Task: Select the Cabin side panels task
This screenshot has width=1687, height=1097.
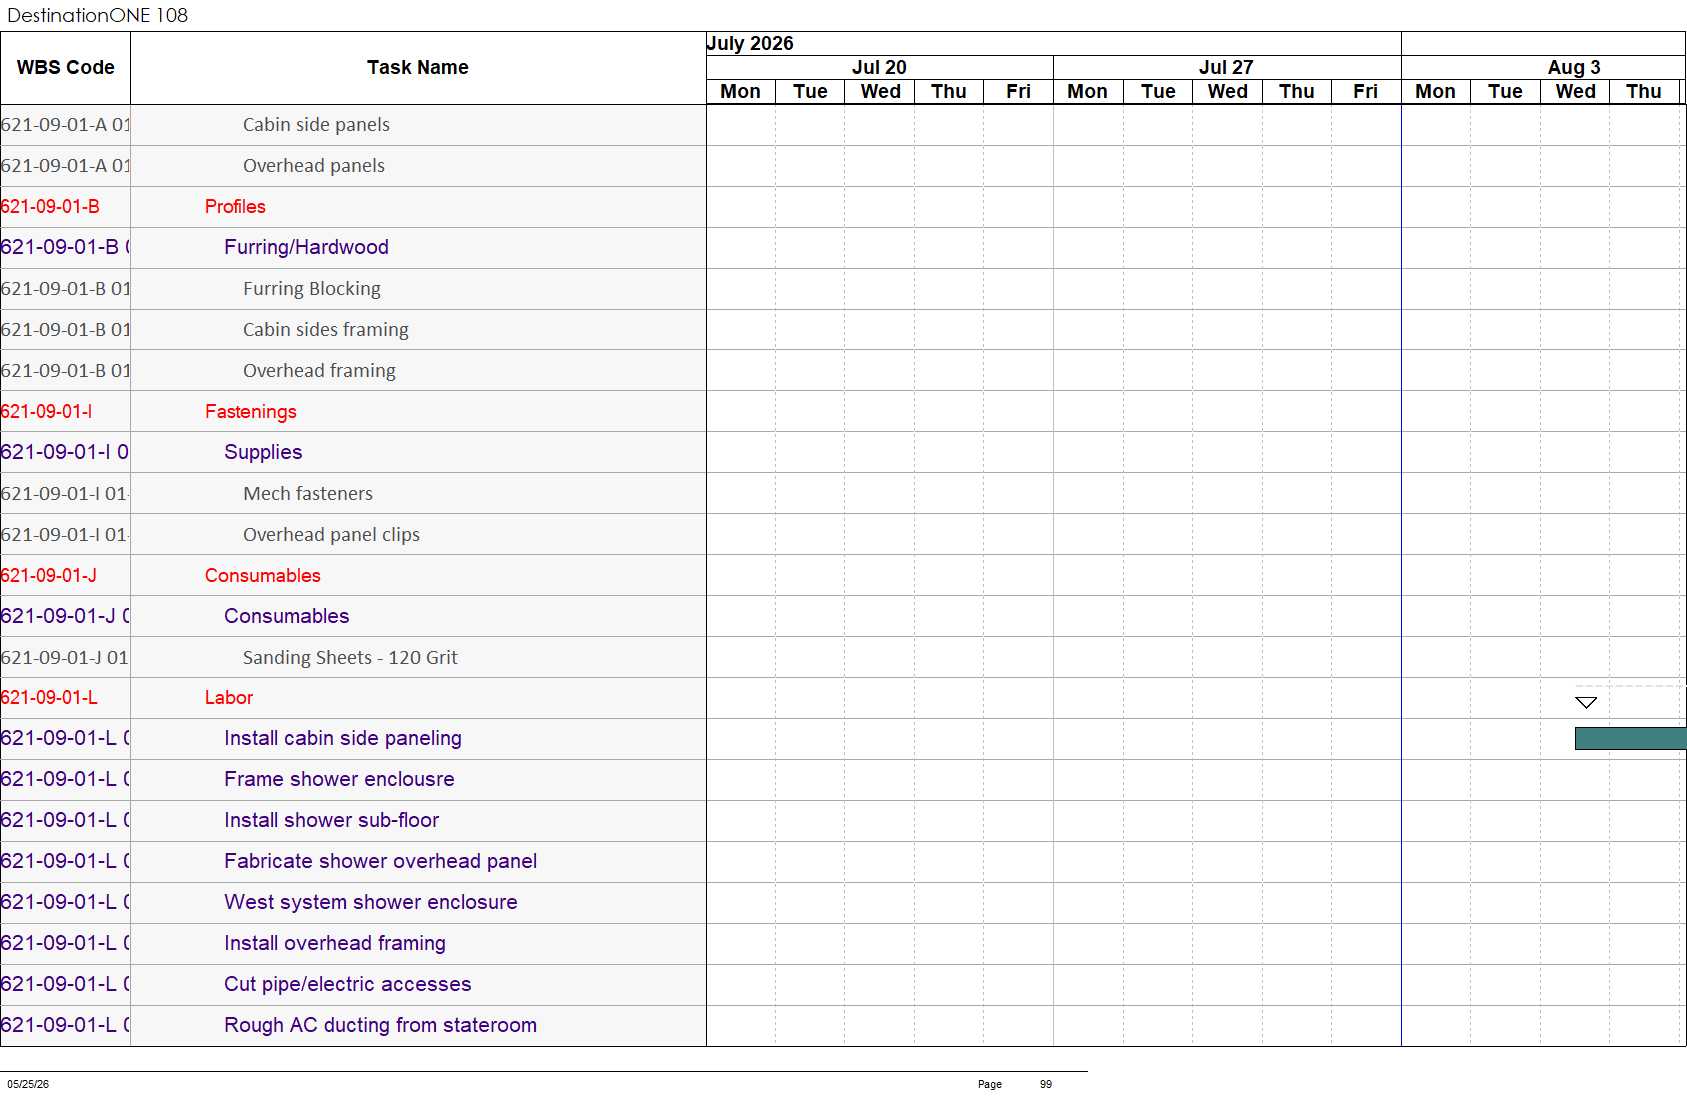Action: 316,124
